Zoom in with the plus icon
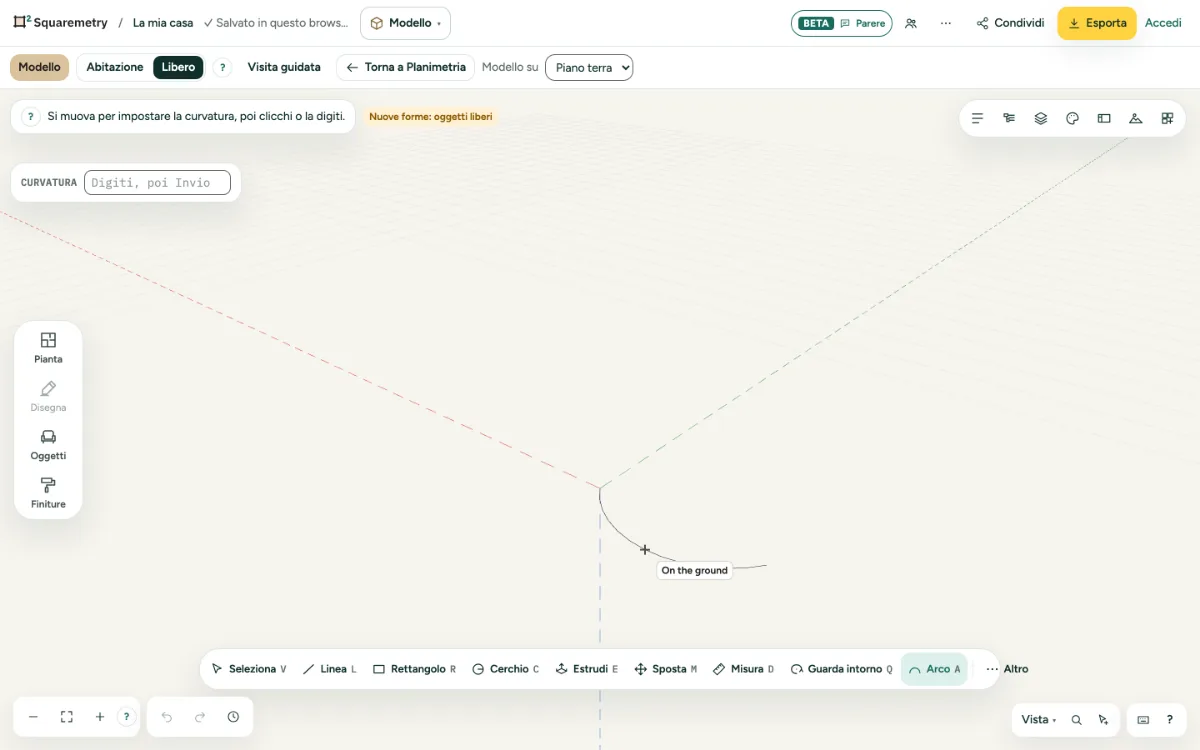This screenshot has height=750, width=1200. tap(100, 717)
